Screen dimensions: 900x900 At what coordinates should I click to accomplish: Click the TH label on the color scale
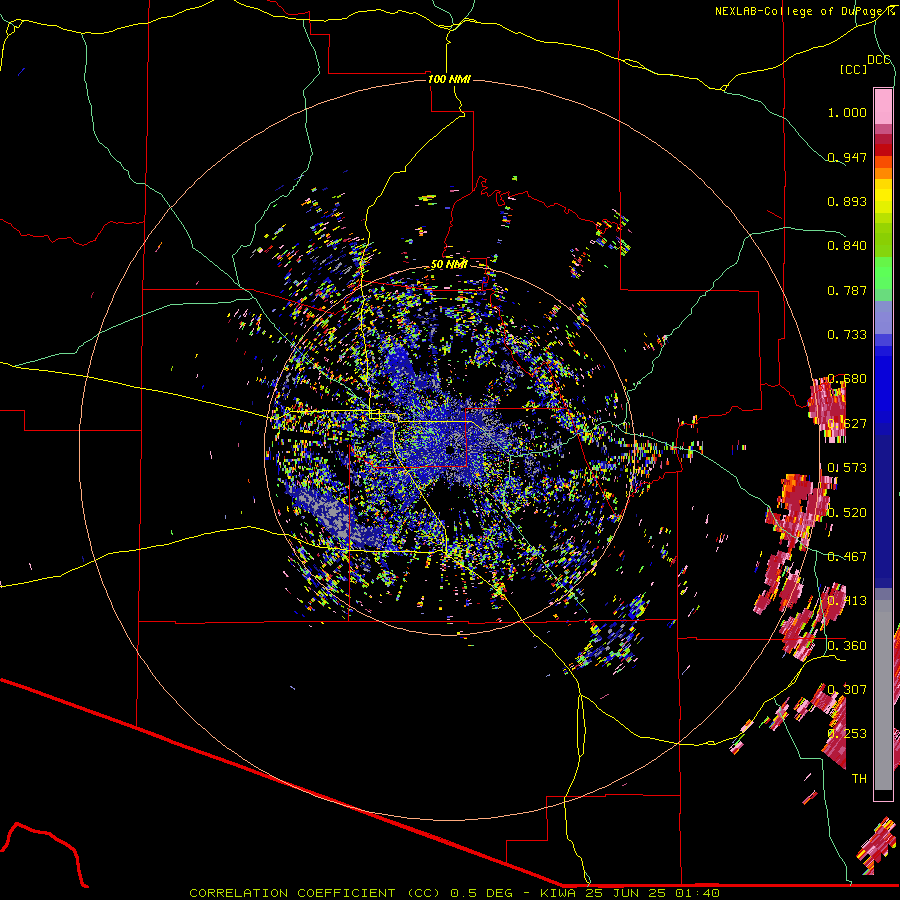(859, 779)
